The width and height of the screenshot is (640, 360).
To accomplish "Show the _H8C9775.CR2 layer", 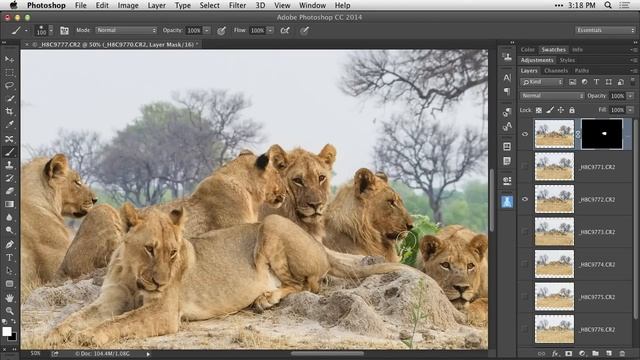I will (525, 297).
